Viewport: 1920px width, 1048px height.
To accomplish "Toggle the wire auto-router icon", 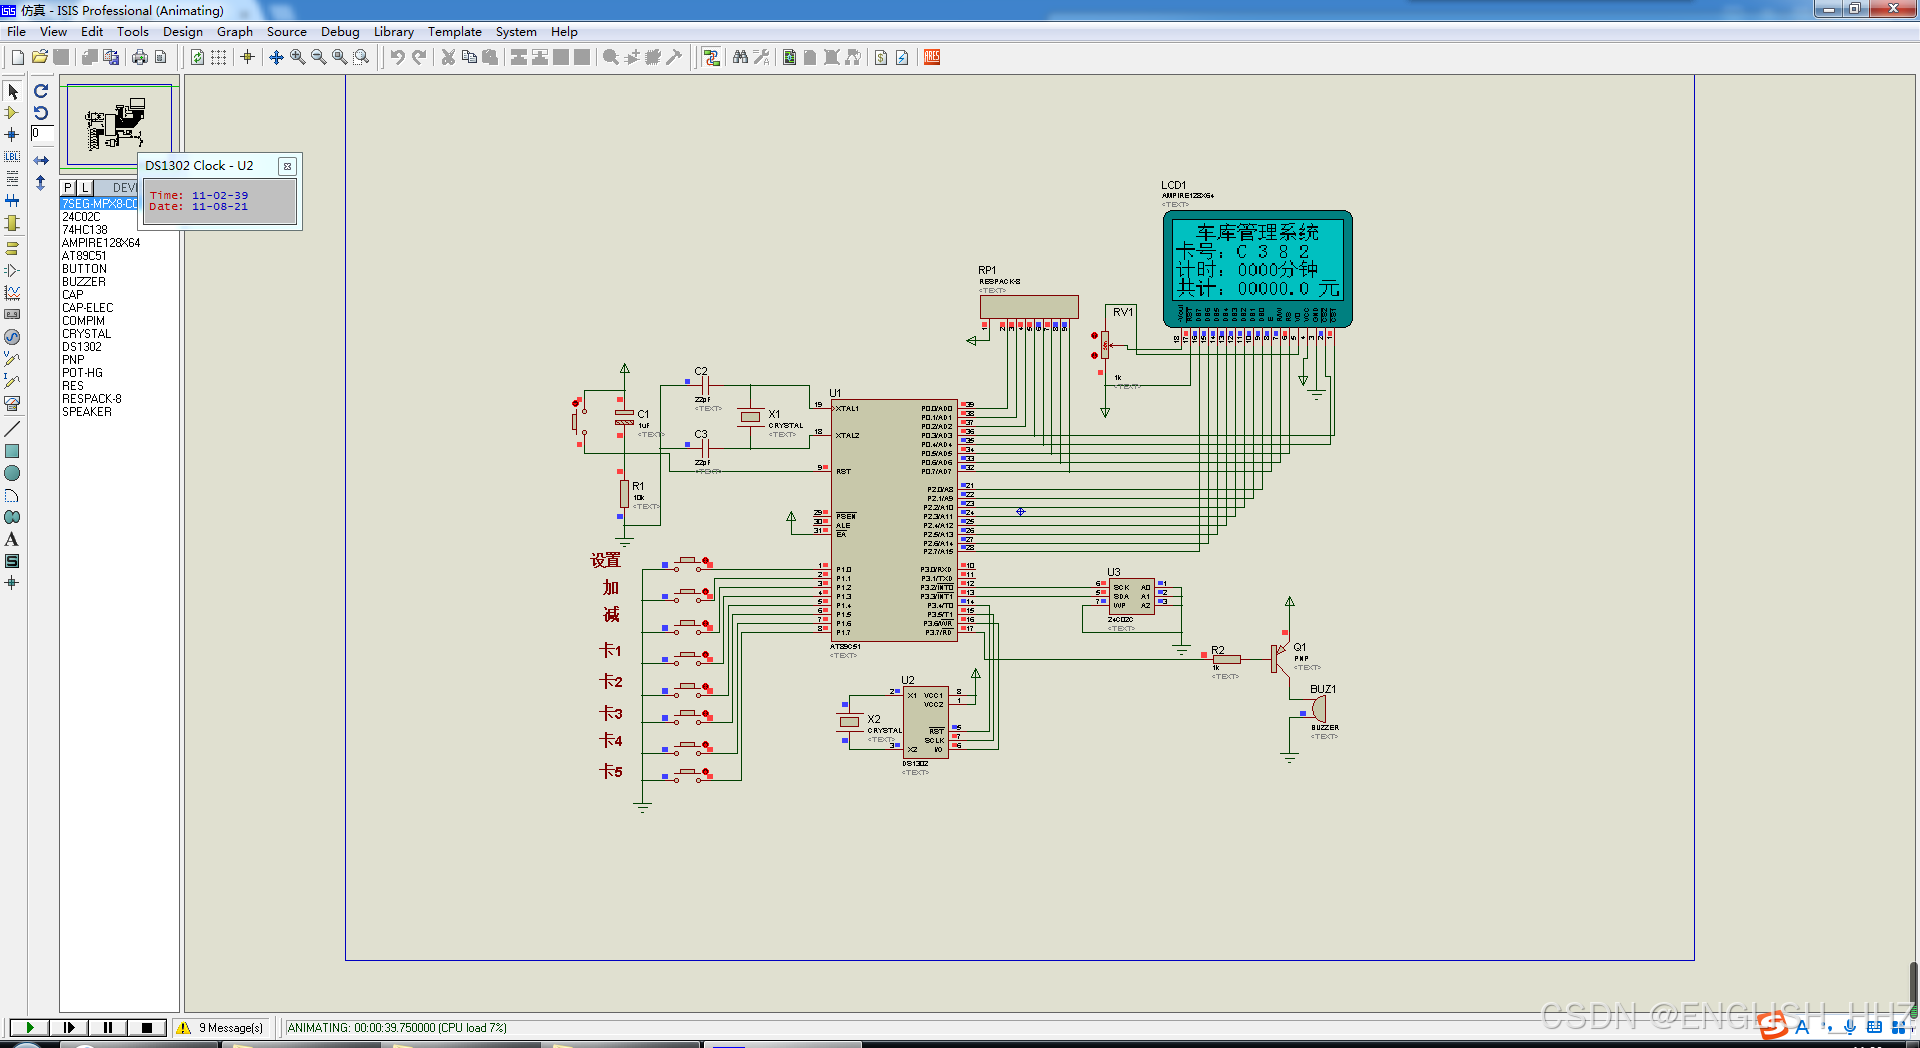I will [x=711, y=58].
